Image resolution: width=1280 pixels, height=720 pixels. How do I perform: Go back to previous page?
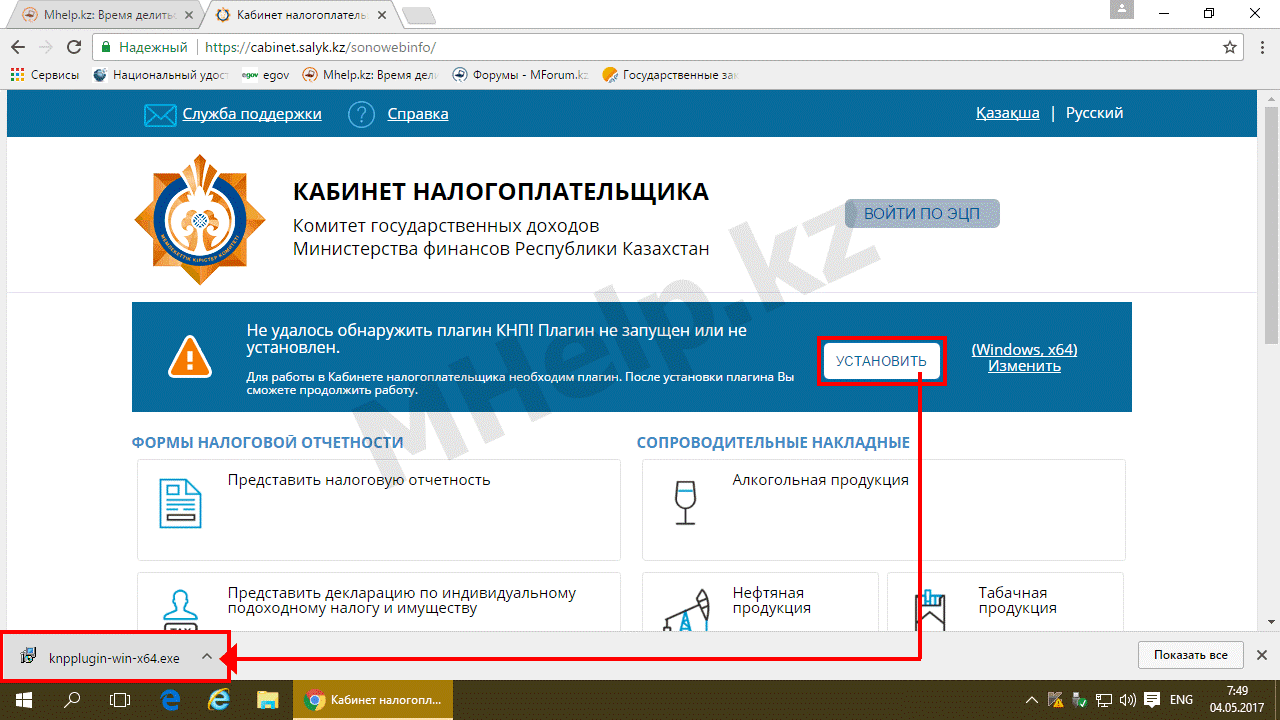click(18, 47)
